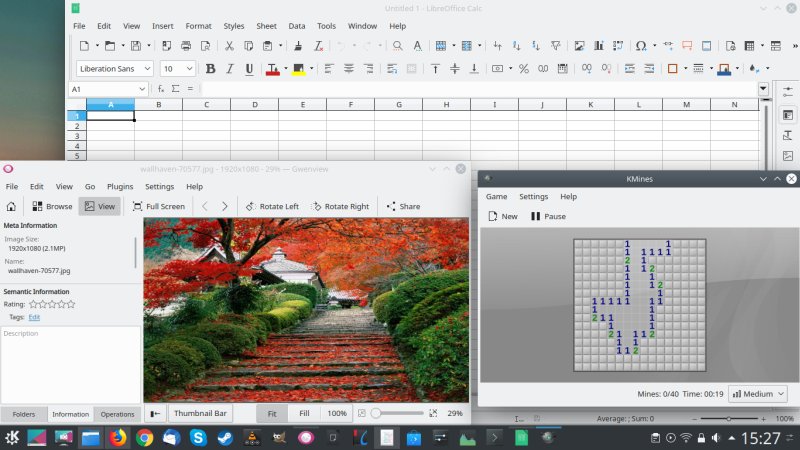Go to next image using the right arrow
Viewport: 800px width, 450px height.
(225, 206)
